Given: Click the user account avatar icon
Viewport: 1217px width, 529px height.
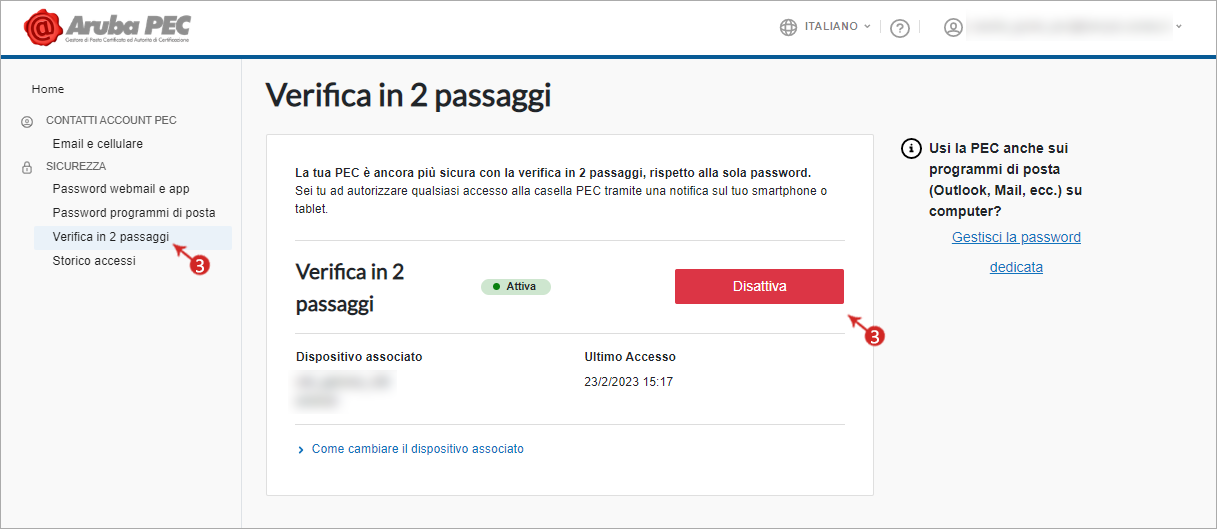Looking at the screenshot, I should click(953, 27).
